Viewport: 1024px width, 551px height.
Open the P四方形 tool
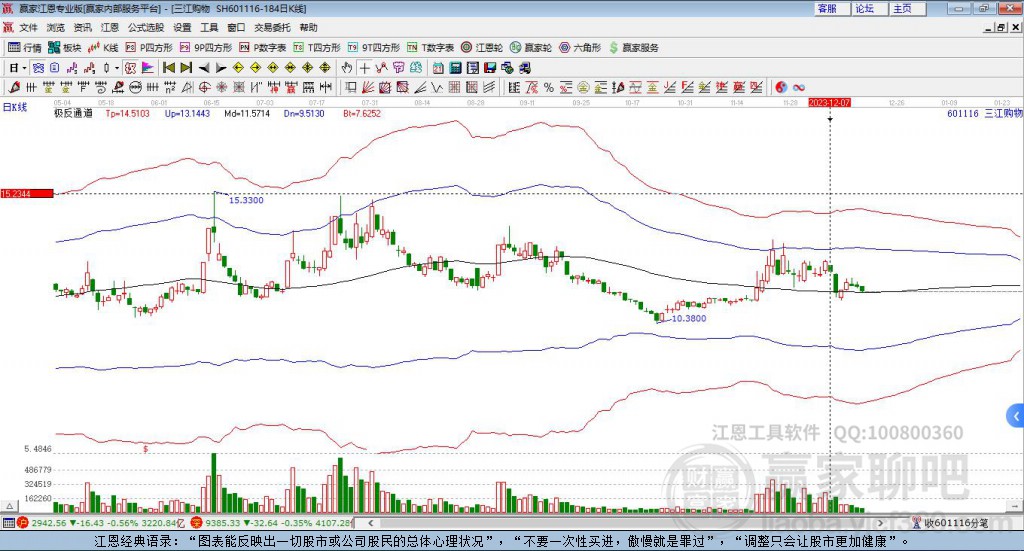[x=149, y=48]
